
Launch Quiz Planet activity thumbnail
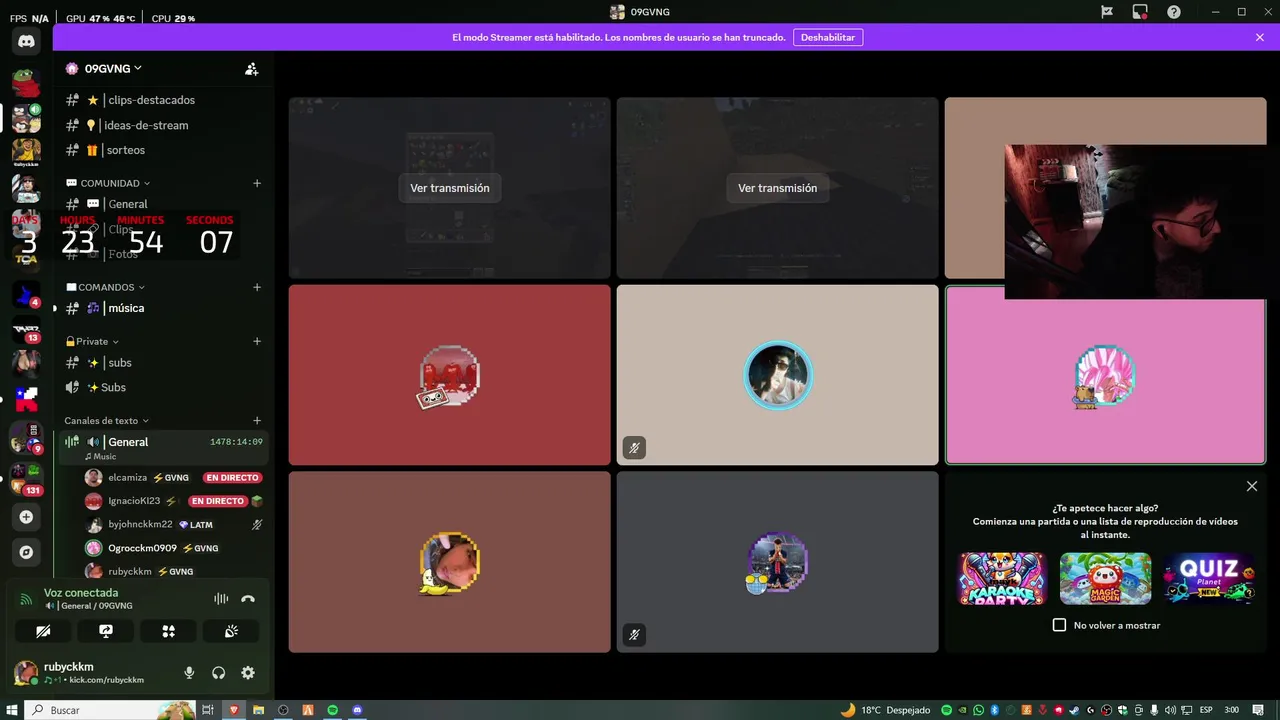point(1209,578)
